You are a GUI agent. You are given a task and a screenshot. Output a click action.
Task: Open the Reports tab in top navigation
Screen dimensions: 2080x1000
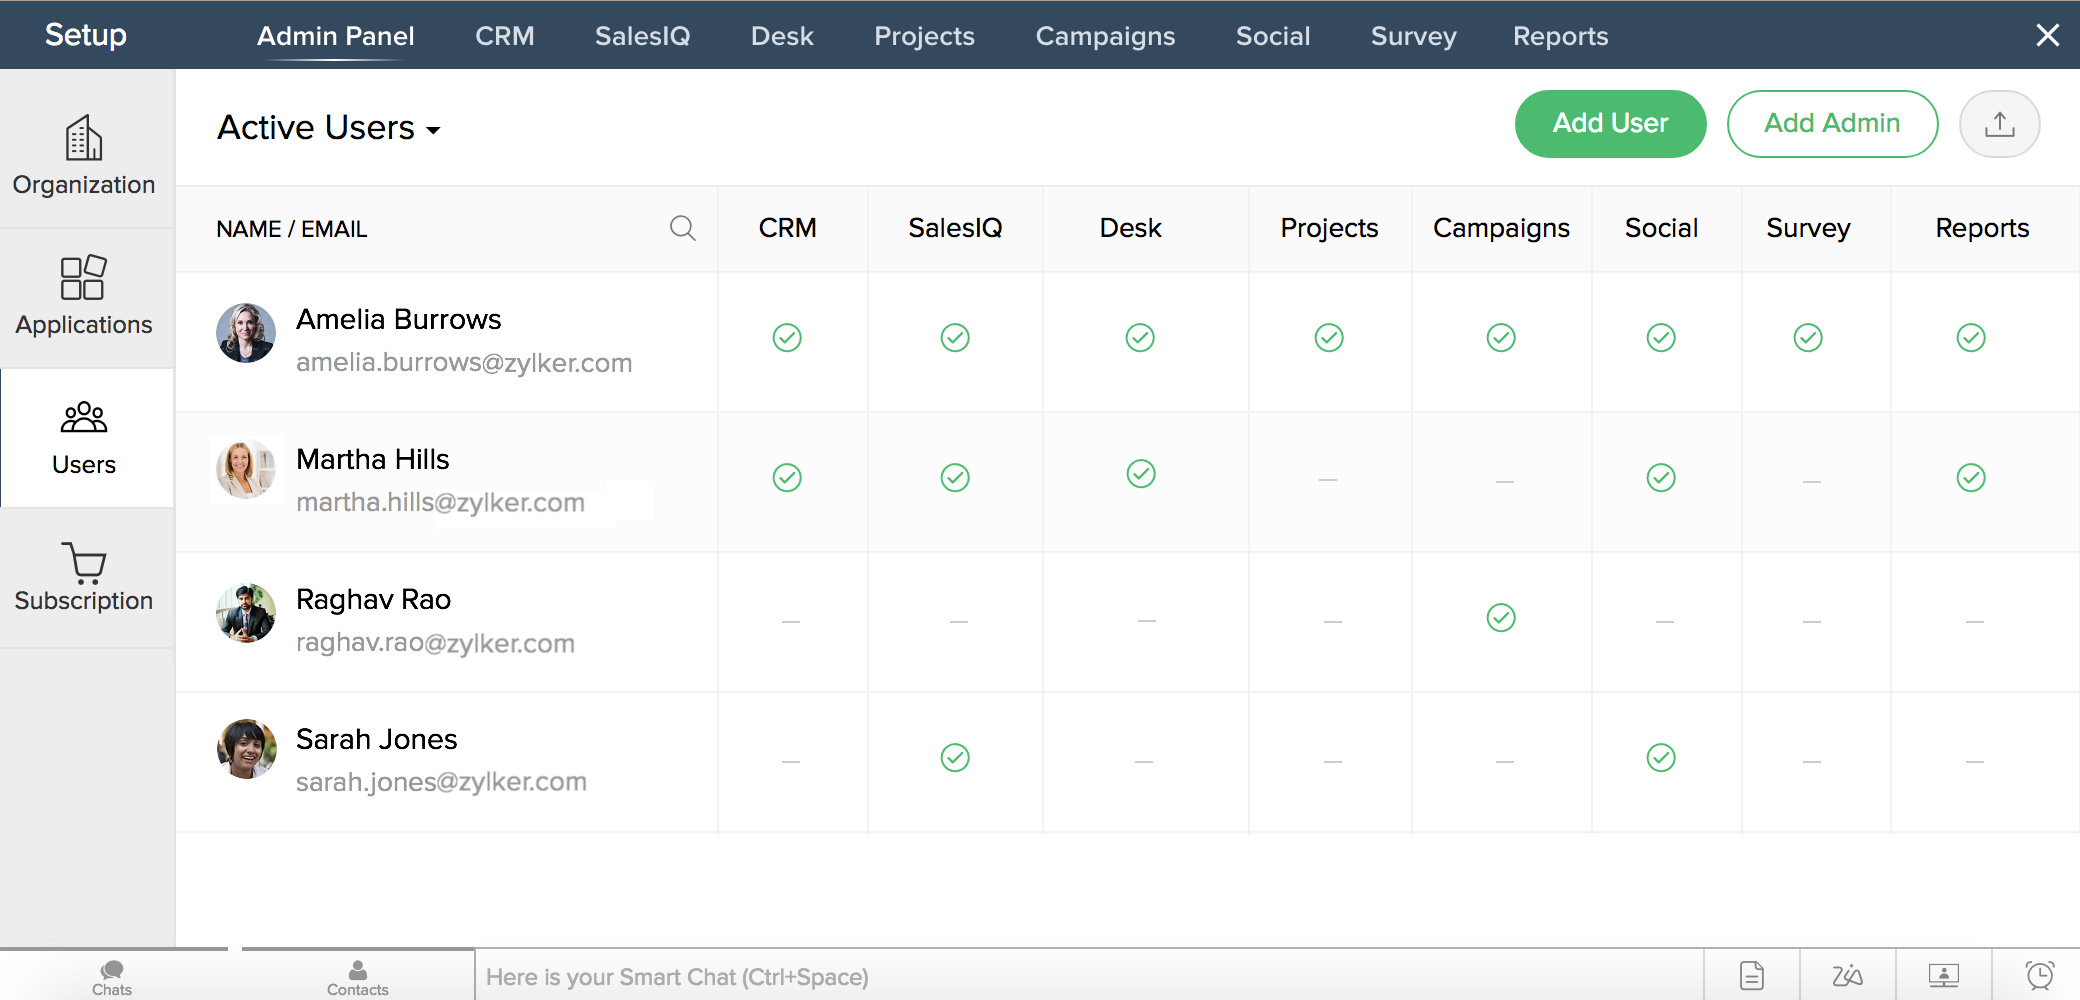click(1560, 36)
